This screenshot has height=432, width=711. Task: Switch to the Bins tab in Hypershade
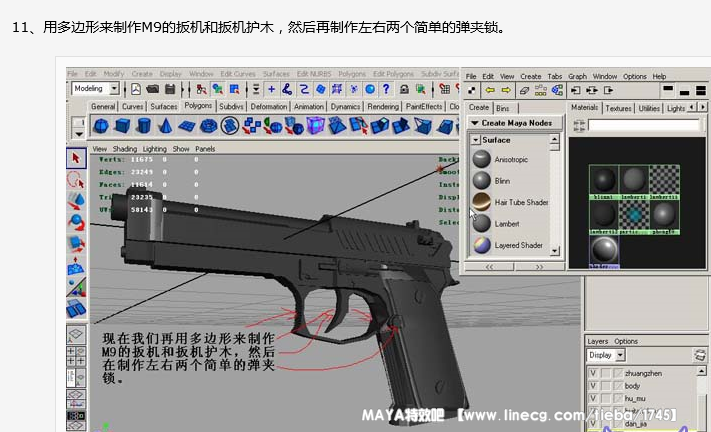click(502, 108)
